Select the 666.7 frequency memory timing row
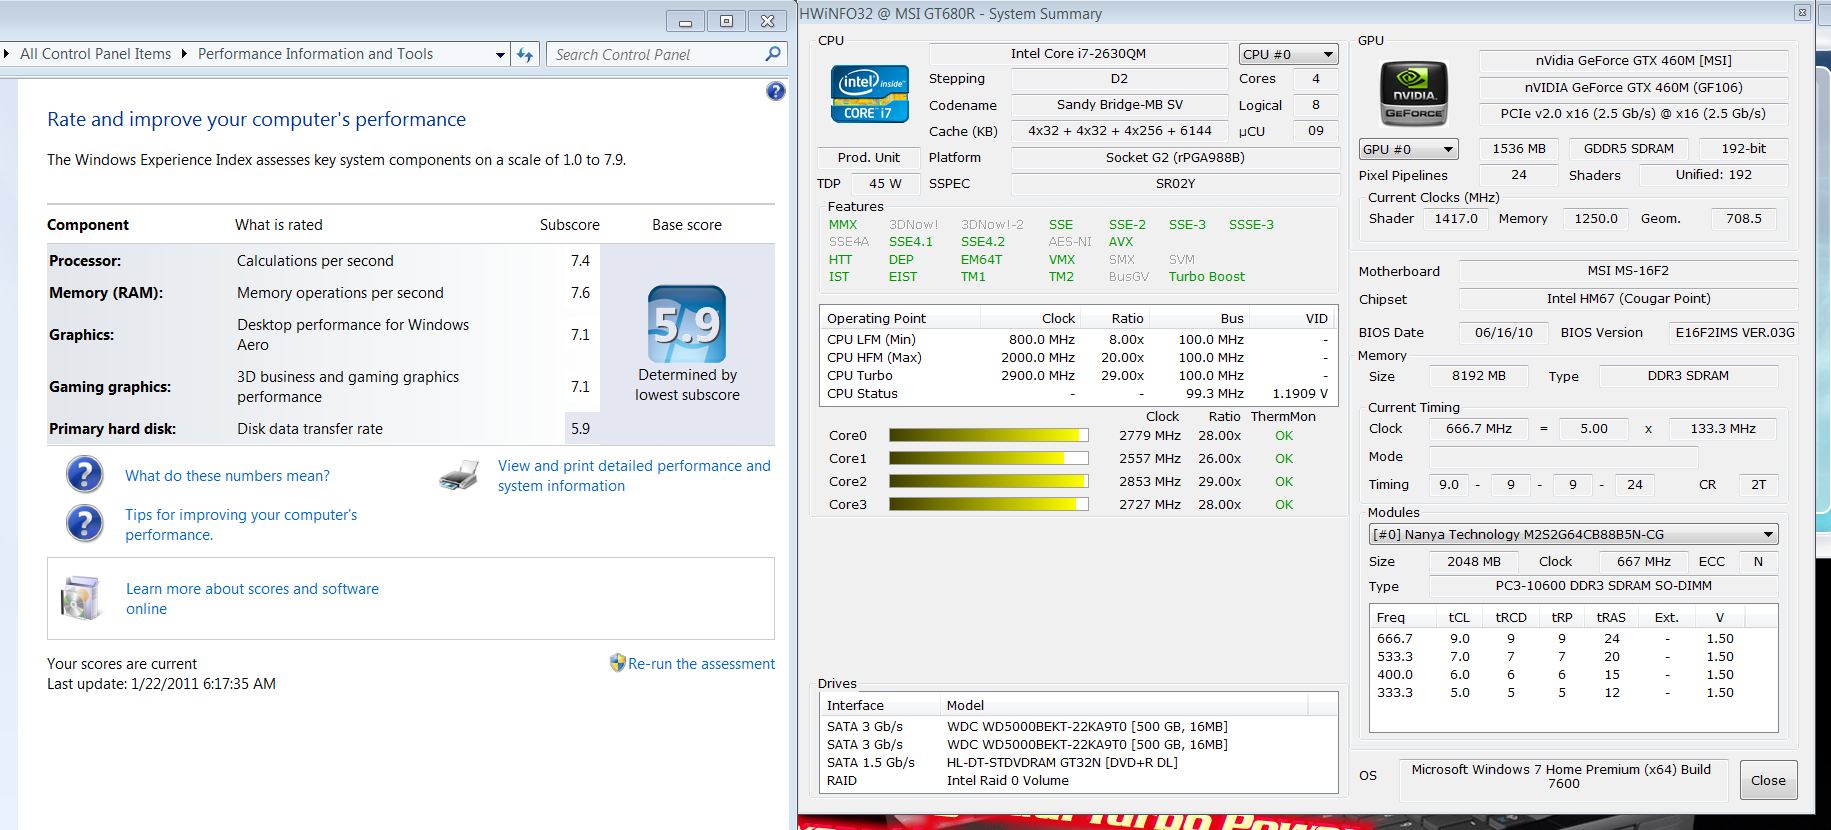The width and height of the screenshot is (1831, 830). [x=1573, y=638]
